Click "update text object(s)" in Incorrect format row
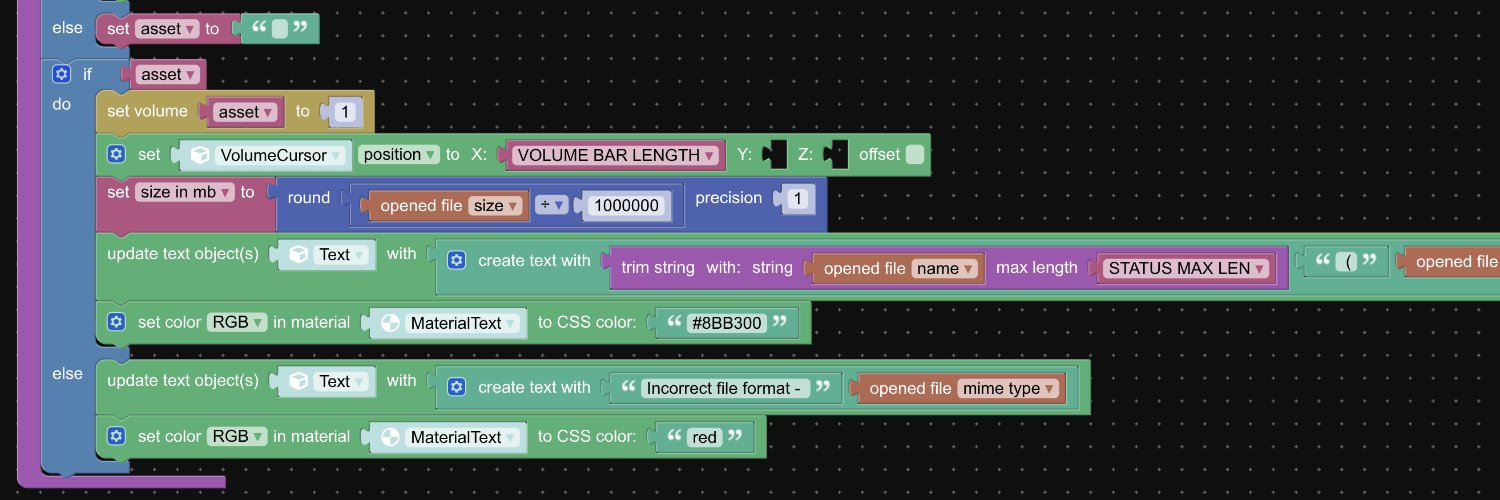Viewport: 1500px width, 500px height. click(183, 381)
